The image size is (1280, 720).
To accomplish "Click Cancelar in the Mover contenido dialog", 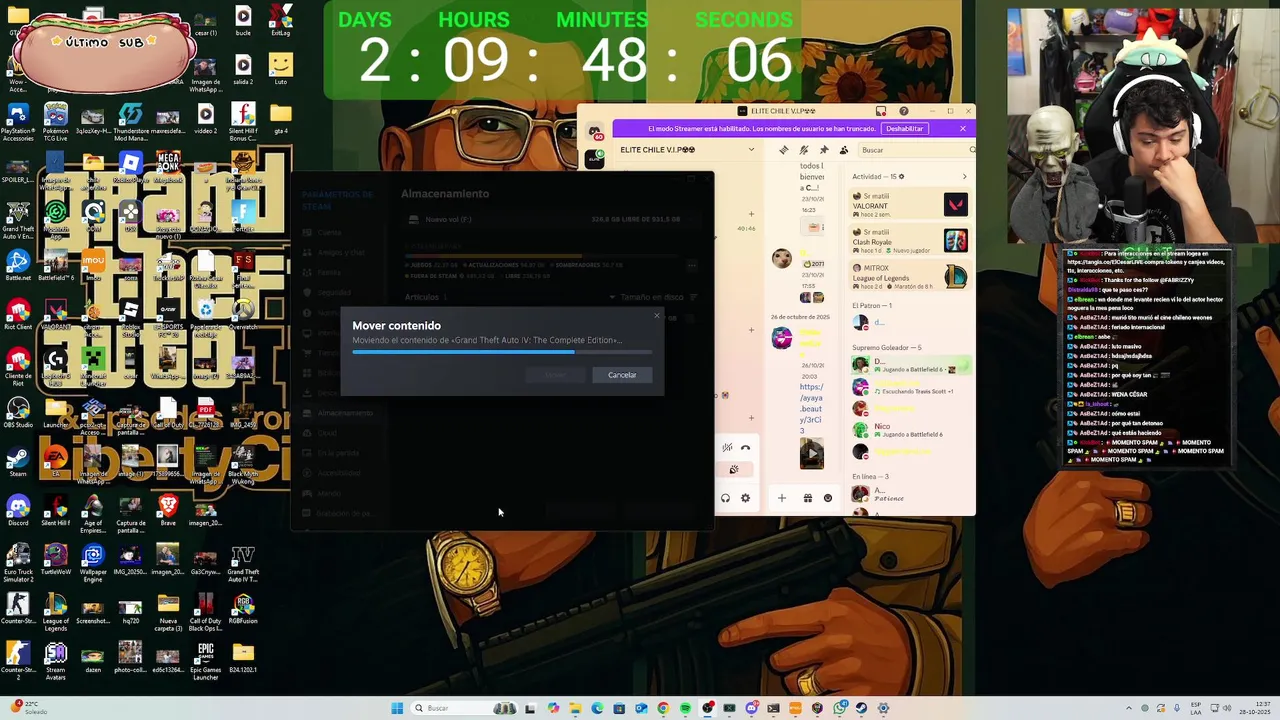I will pyautogui.click(x=622, y=375).
